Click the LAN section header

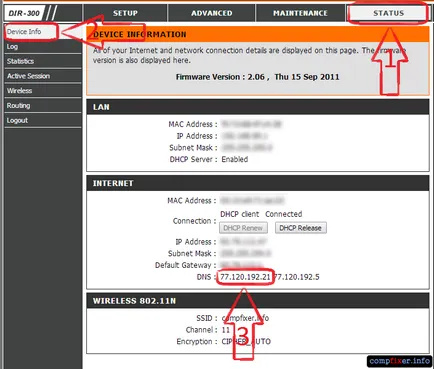pos(258,107)
